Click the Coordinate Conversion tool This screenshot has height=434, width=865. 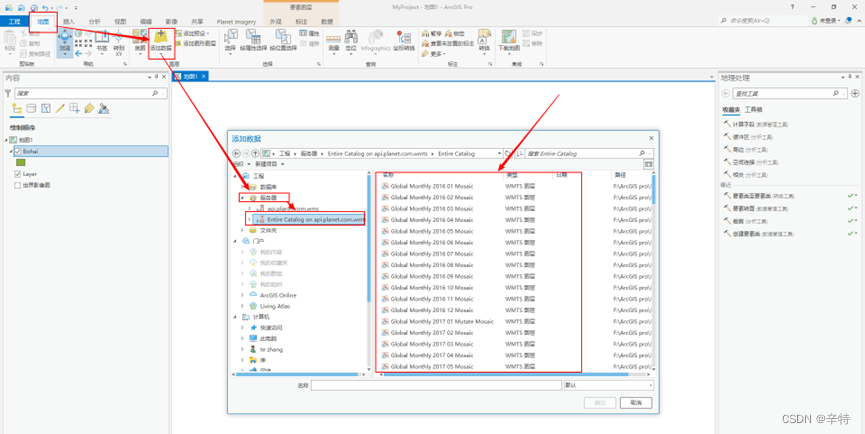pos(404,41)
